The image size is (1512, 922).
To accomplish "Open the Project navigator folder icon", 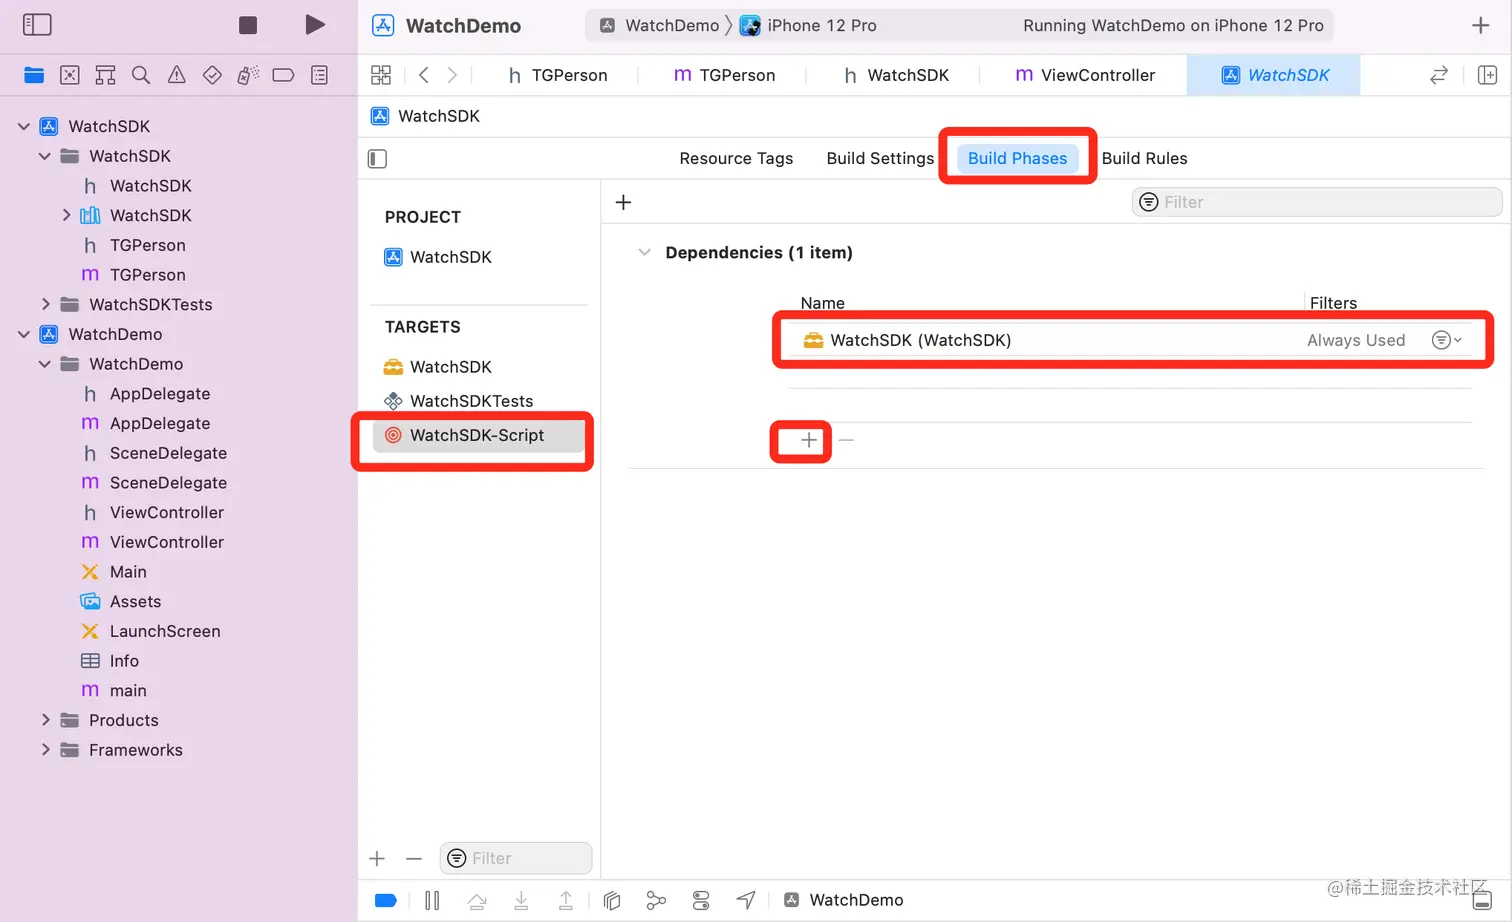I will [34, 75].
